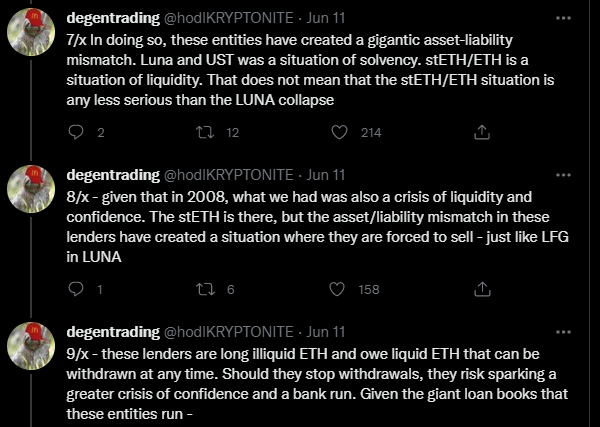Open degentrading name on the 9/x tweet

coord(113,332)
